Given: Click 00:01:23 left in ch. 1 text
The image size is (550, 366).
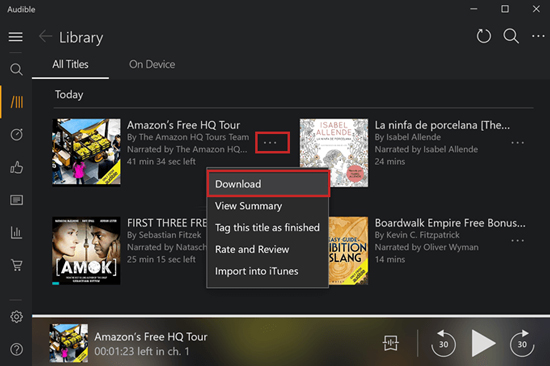Looking at the screenshot, I should click(142, 351).
